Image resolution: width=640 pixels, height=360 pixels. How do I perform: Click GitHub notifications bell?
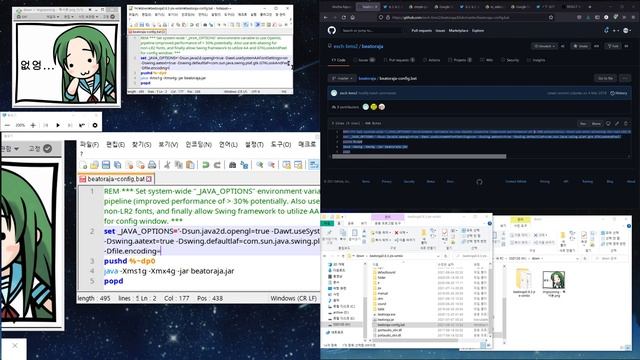pos(607,30)
